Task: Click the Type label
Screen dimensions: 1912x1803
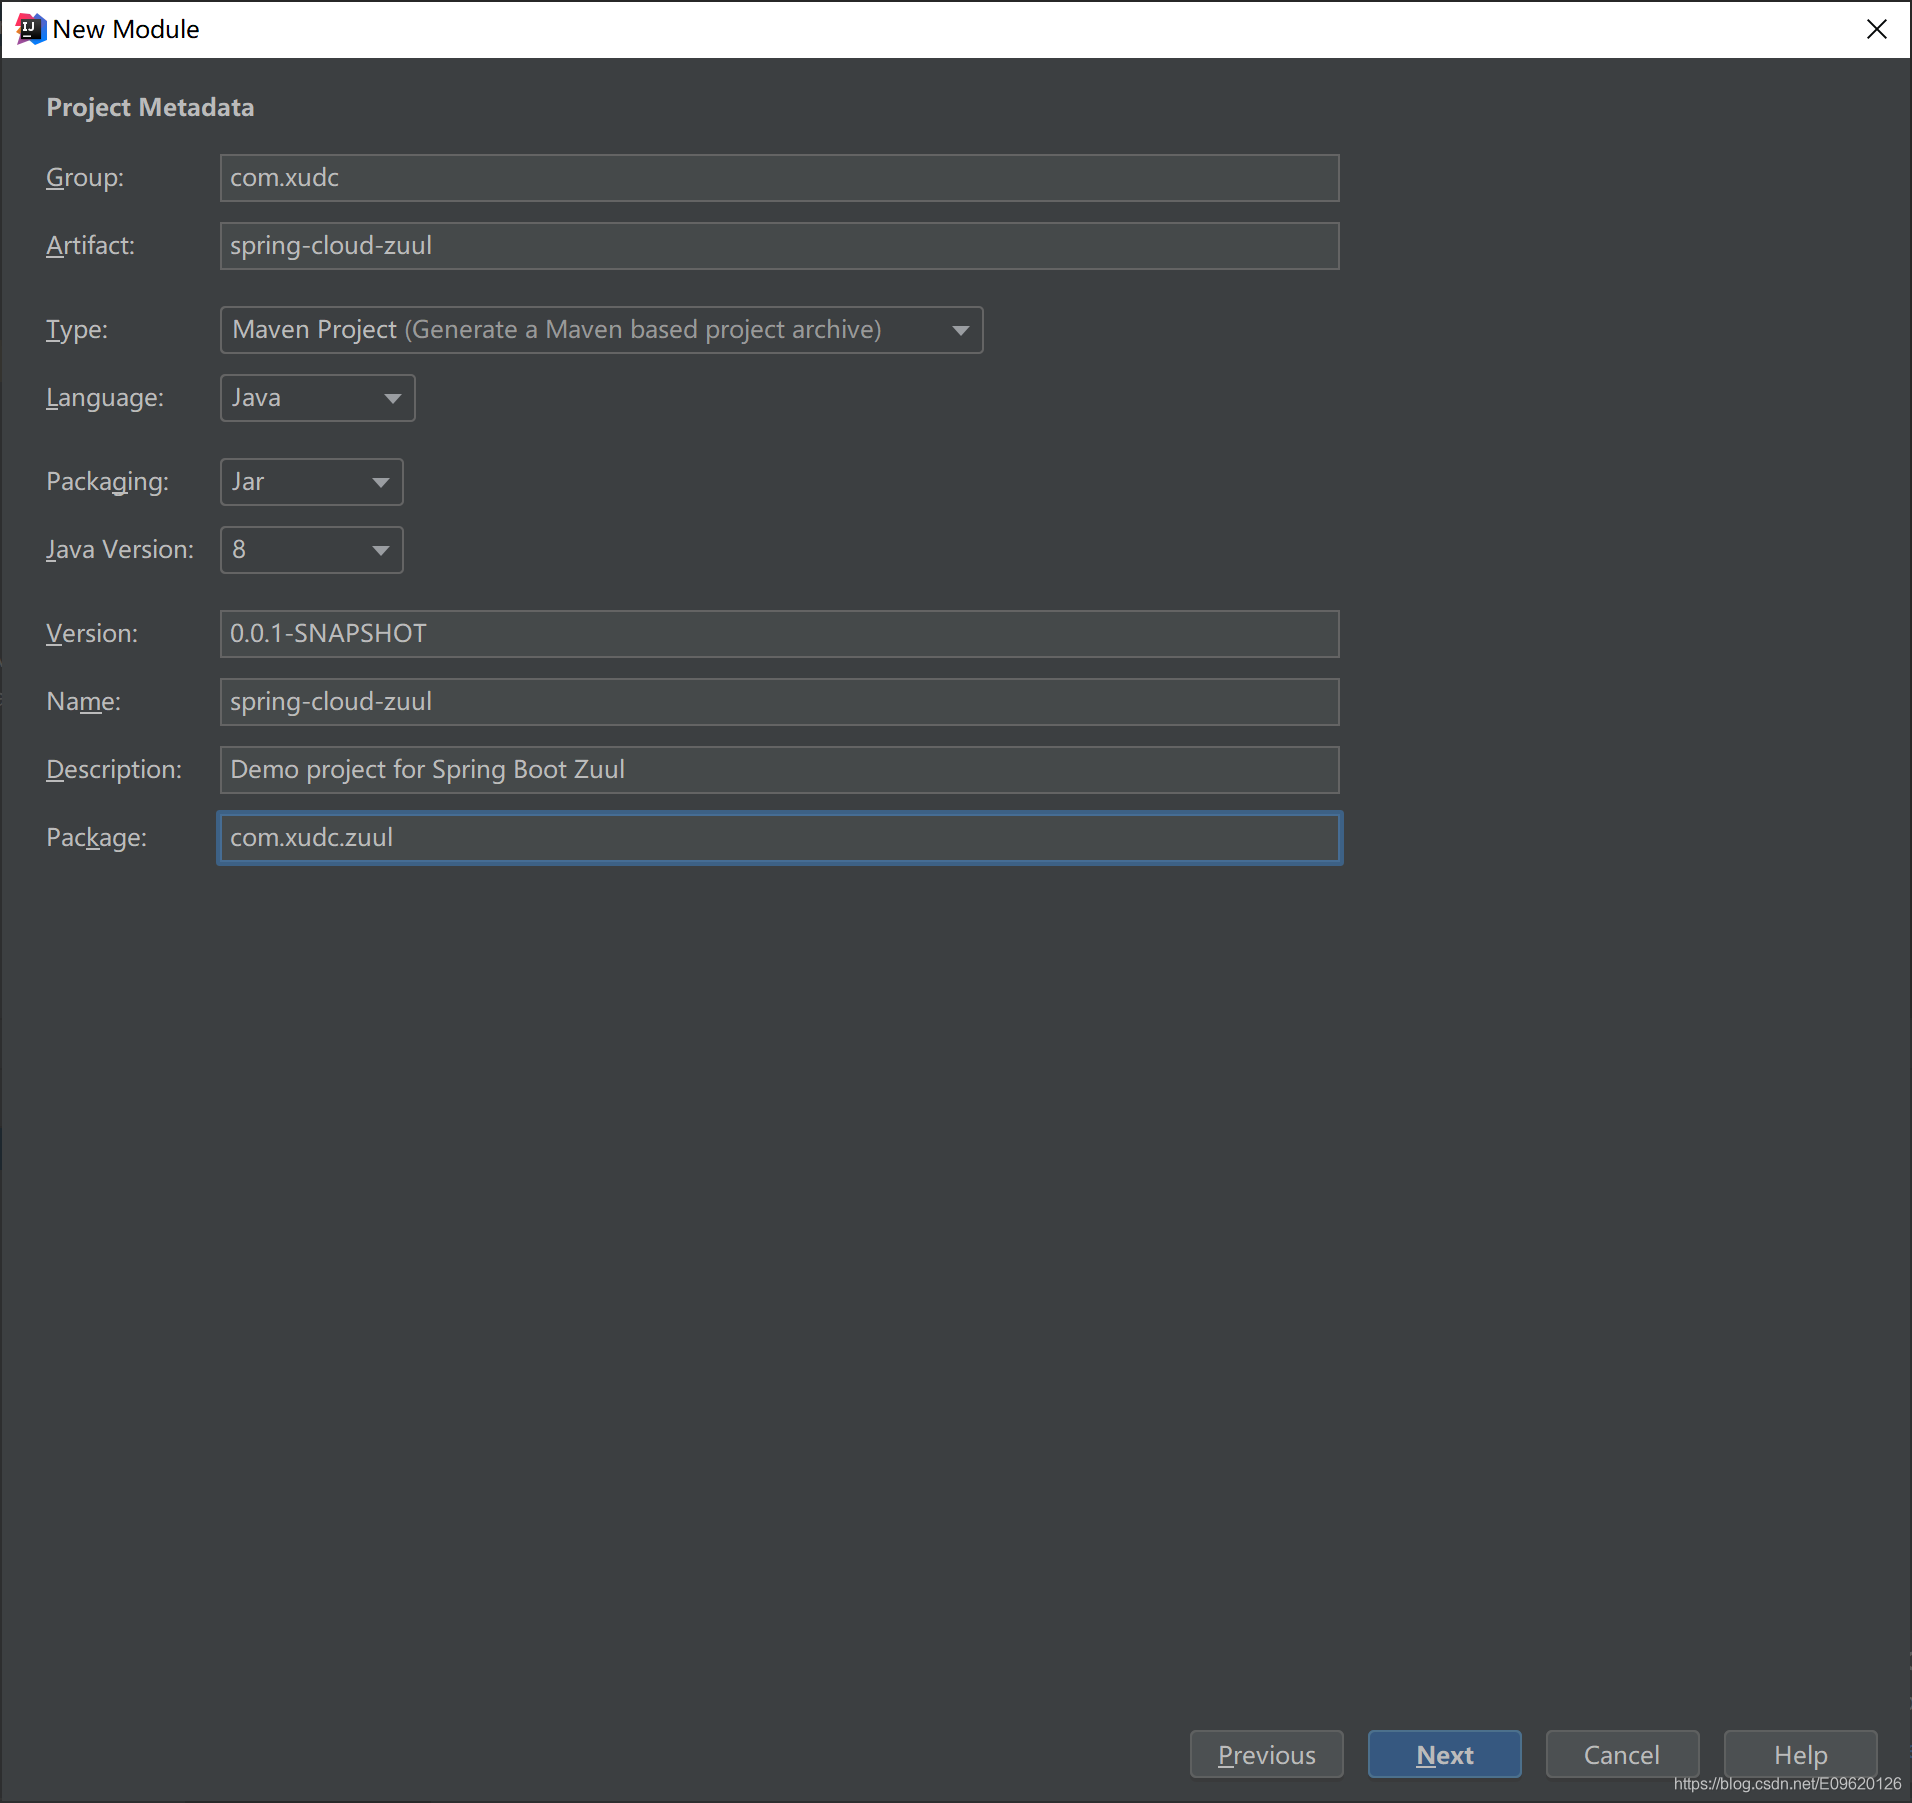Action: point(77,330)
